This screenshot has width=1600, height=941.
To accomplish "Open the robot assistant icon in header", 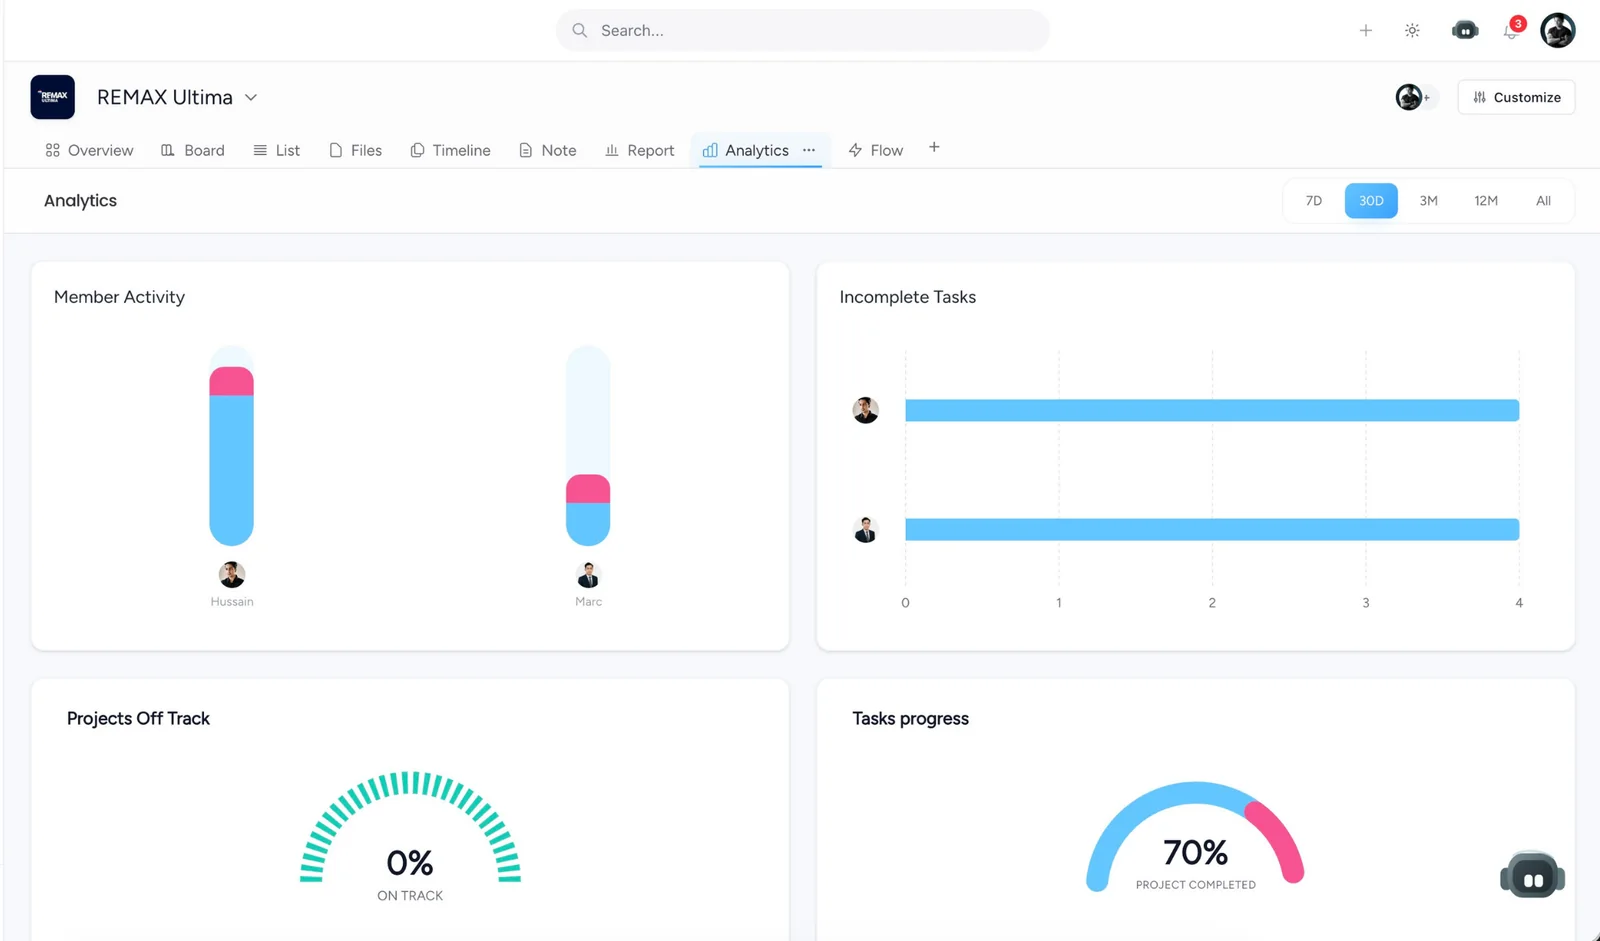I will [x=1465, y=31].
